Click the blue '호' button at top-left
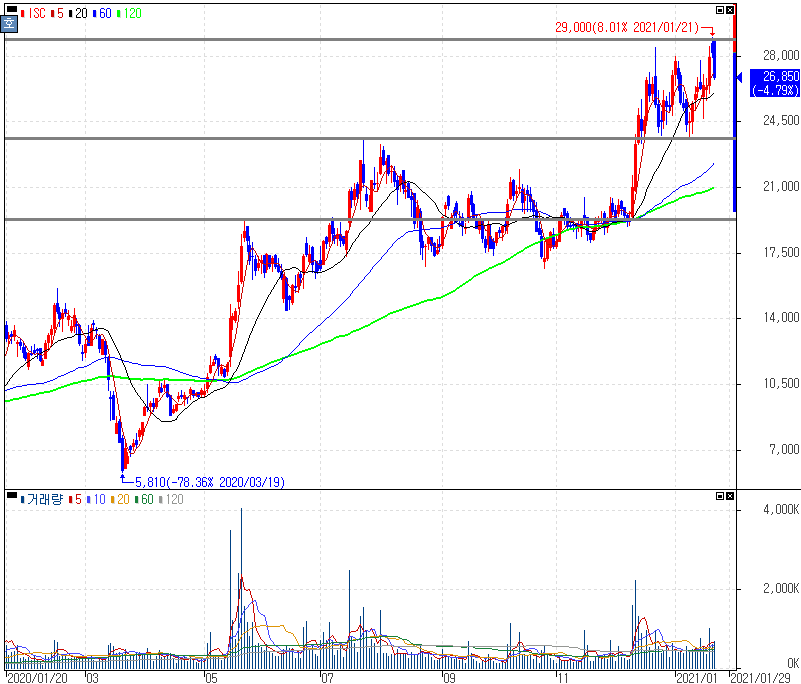The height and width of the screenshot is (684, 801). 9,23
